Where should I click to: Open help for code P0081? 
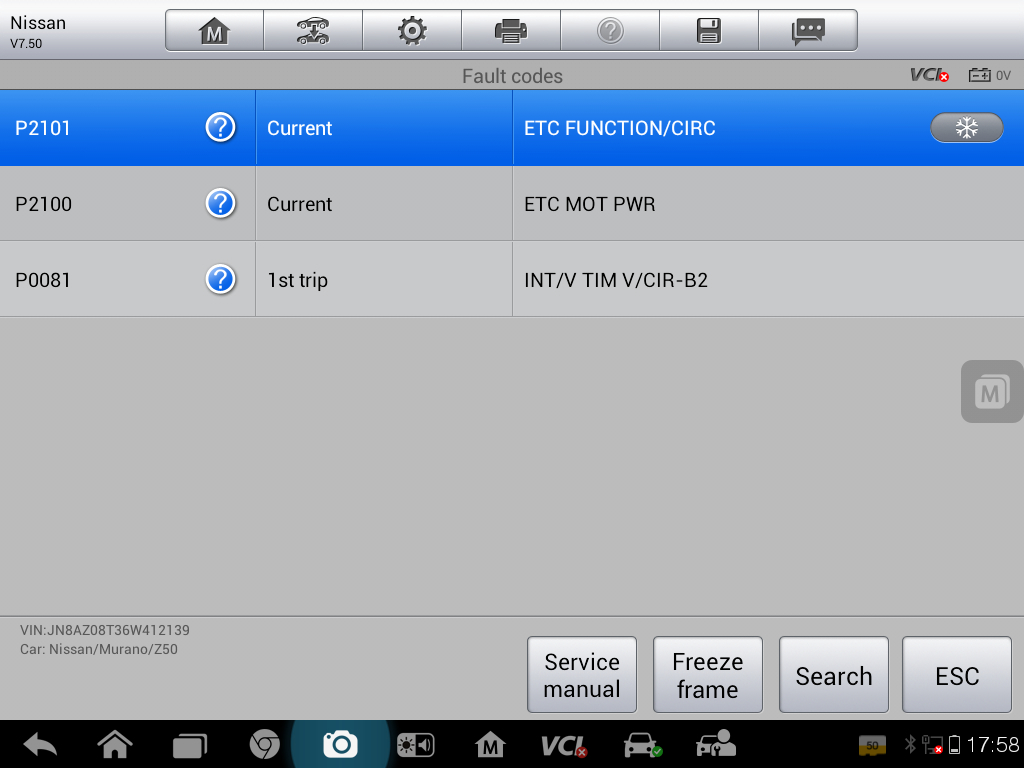221,279
